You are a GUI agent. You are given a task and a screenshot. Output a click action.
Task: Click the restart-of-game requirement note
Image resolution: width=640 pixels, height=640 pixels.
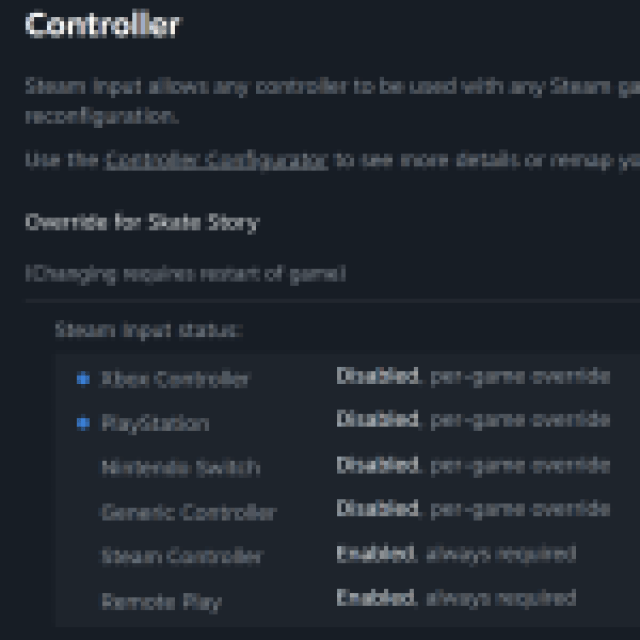pyautogui.click(x=185, y=273)
